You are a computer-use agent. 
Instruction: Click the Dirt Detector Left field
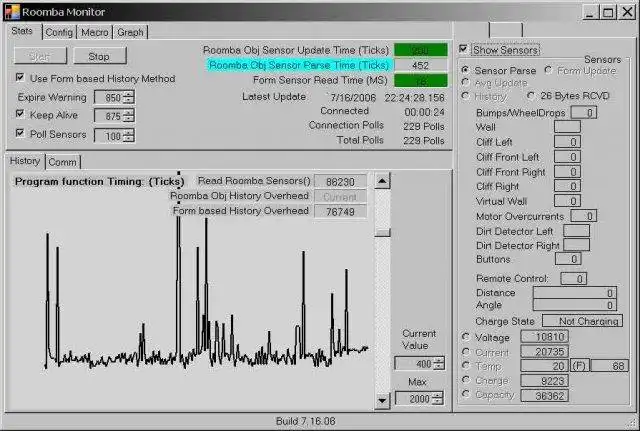pyautogui.click(x=576, y=231)
